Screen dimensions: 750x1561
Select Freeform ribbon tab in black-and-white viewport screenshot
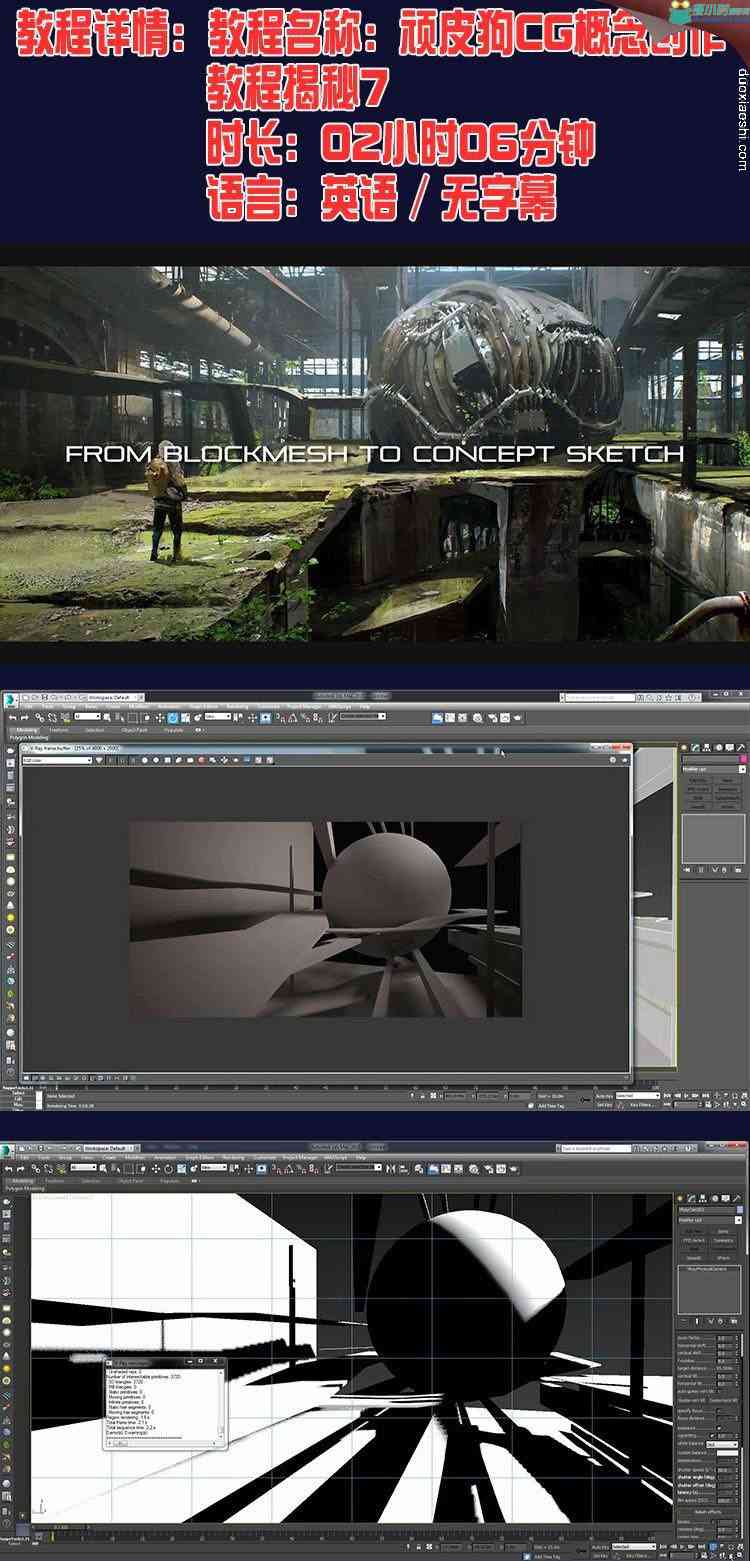click(x=54, y=1181)
